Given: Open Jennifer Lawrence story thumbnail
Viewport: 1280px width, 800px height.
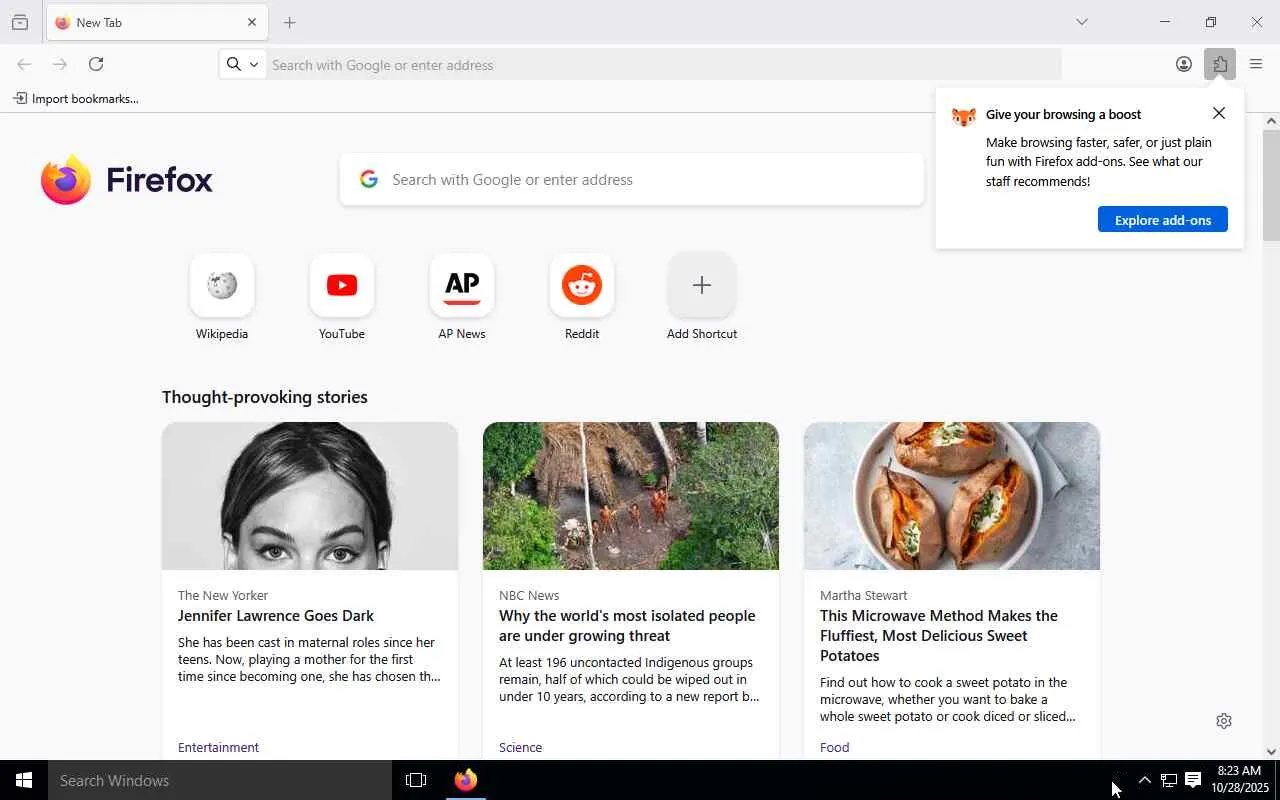Looking at the screenshot, I should tap(310, 496).
